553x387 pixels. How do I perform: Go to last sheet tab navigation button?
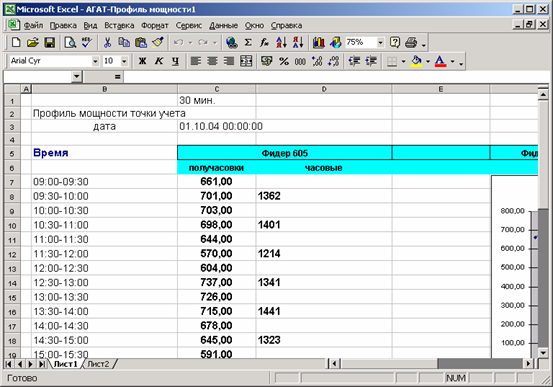coord(42,364)
